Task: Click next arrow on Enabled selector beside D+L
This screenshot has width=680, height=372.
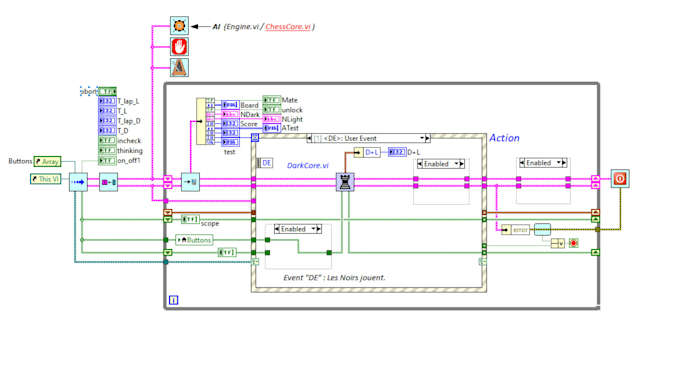Action: coord(462,164)
